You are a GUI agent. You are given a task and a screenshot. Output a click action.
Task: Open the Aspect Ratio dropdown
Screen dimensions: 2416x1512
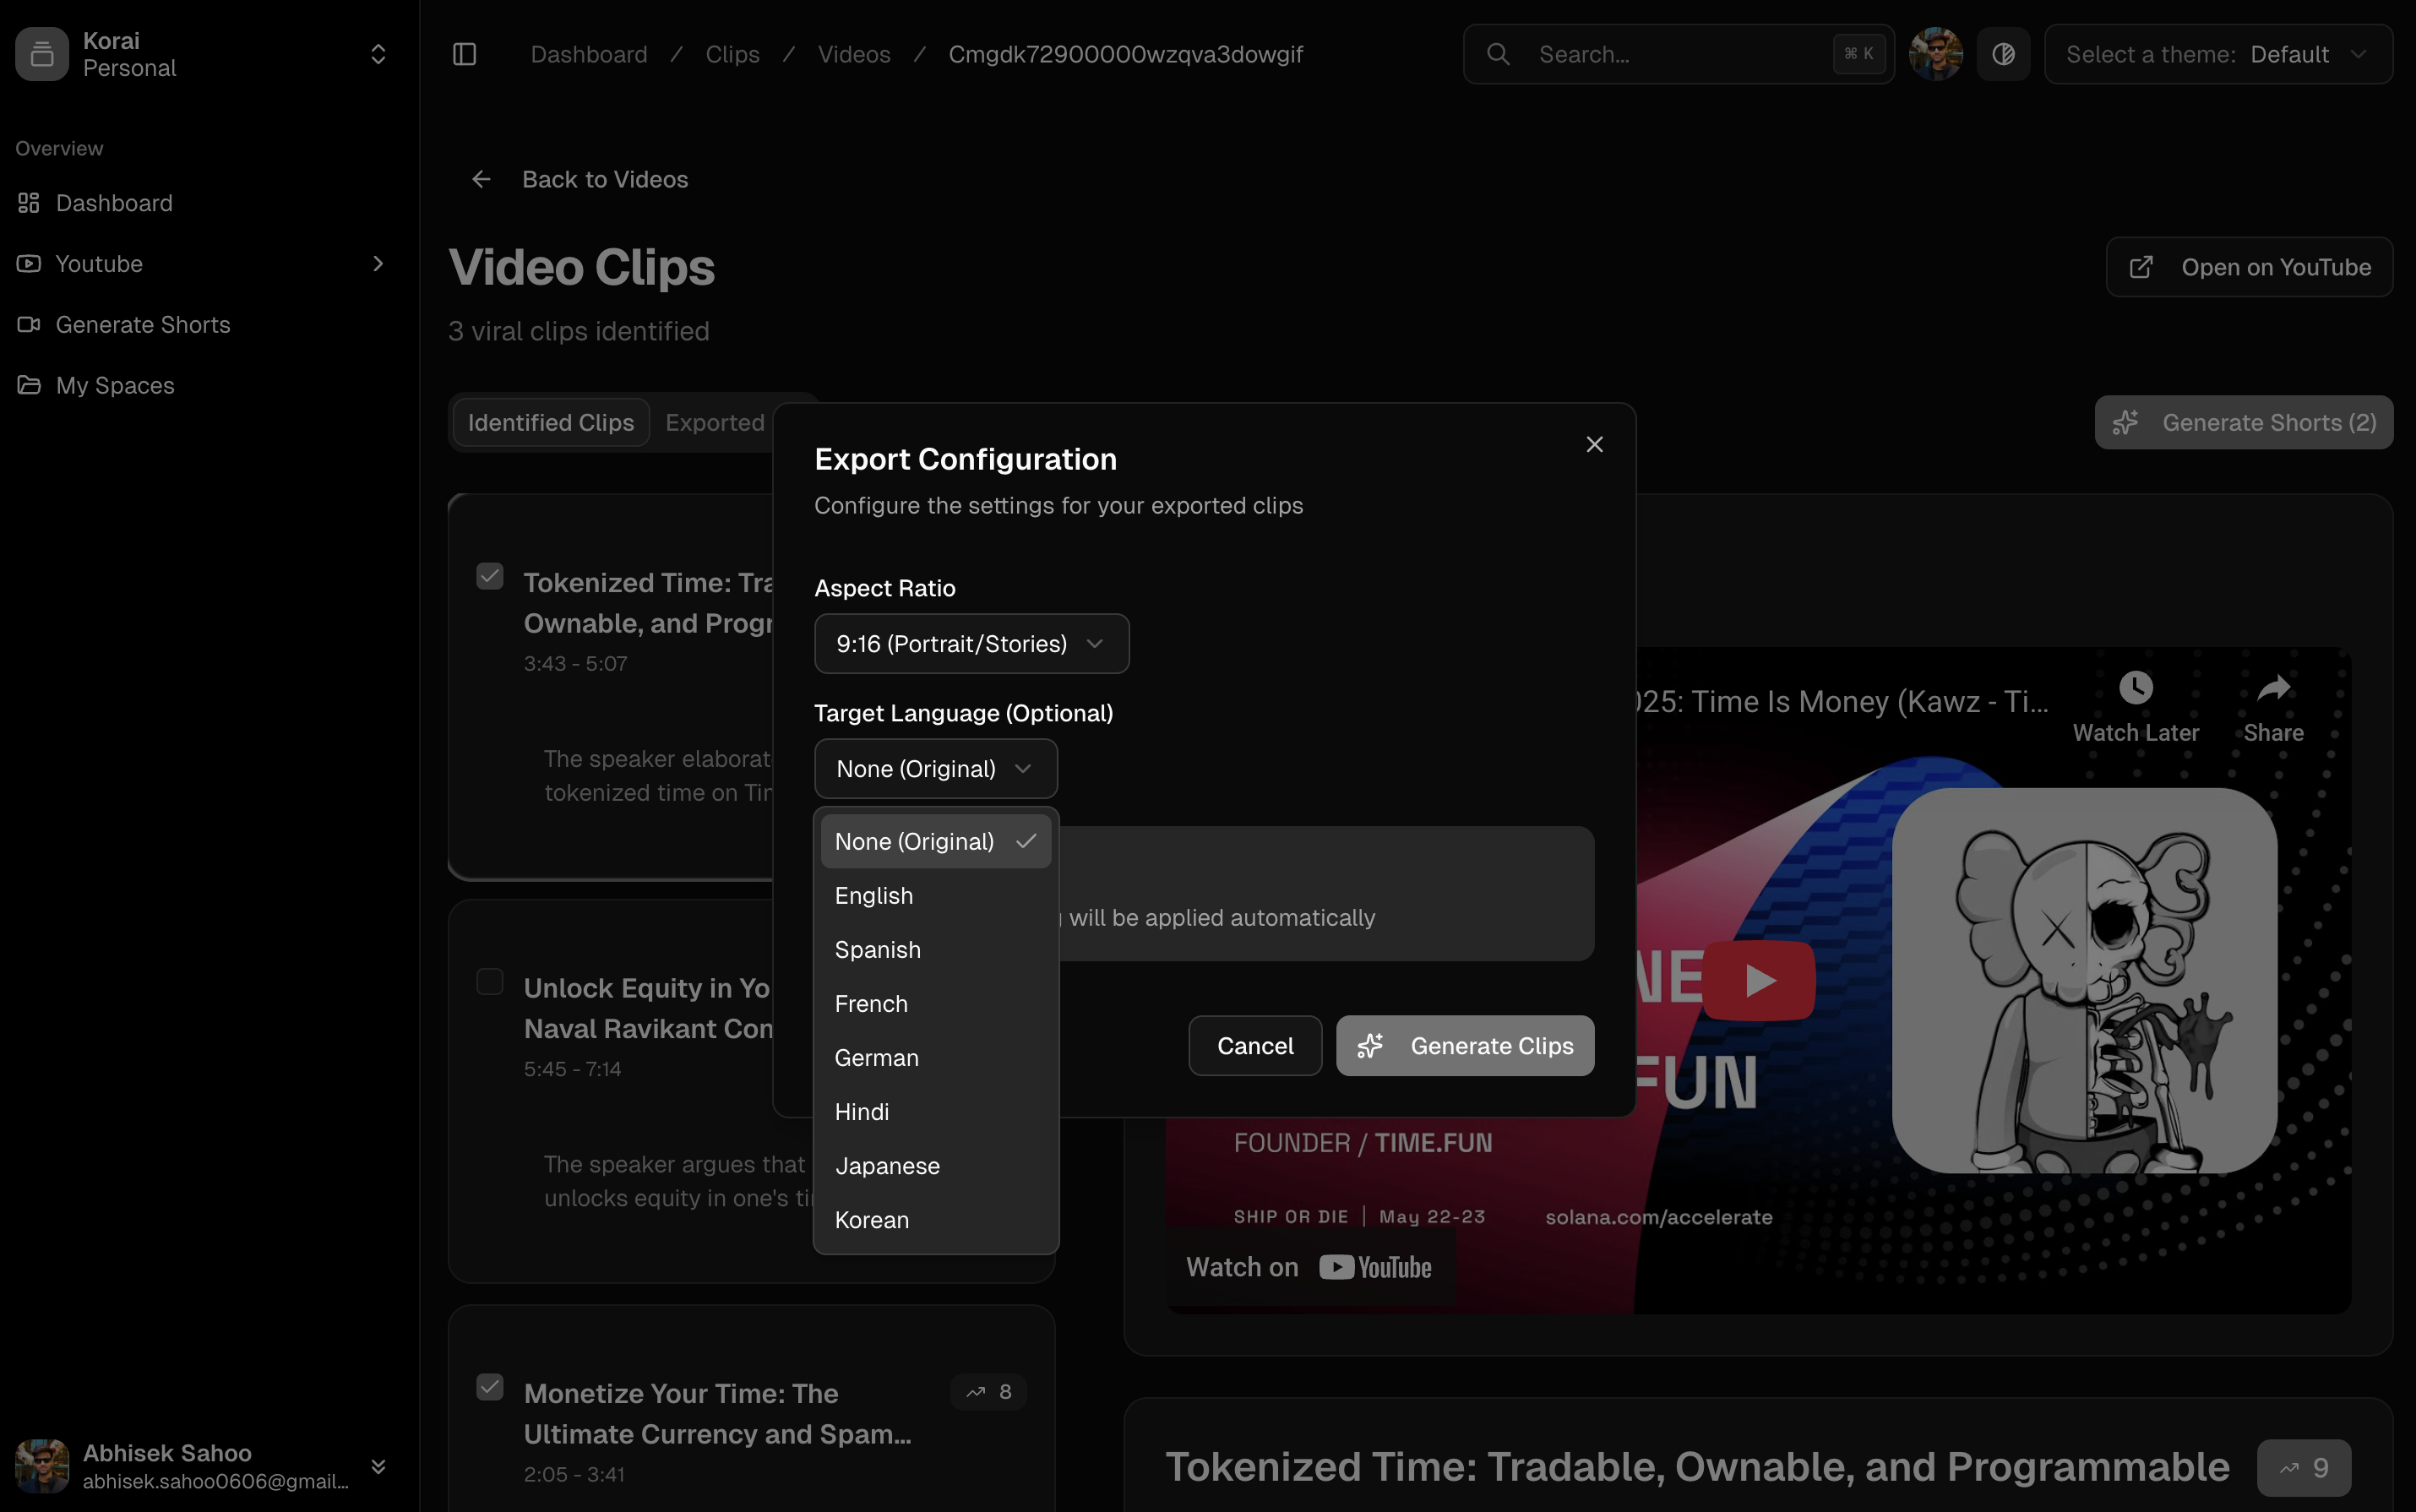coord(971,644)
